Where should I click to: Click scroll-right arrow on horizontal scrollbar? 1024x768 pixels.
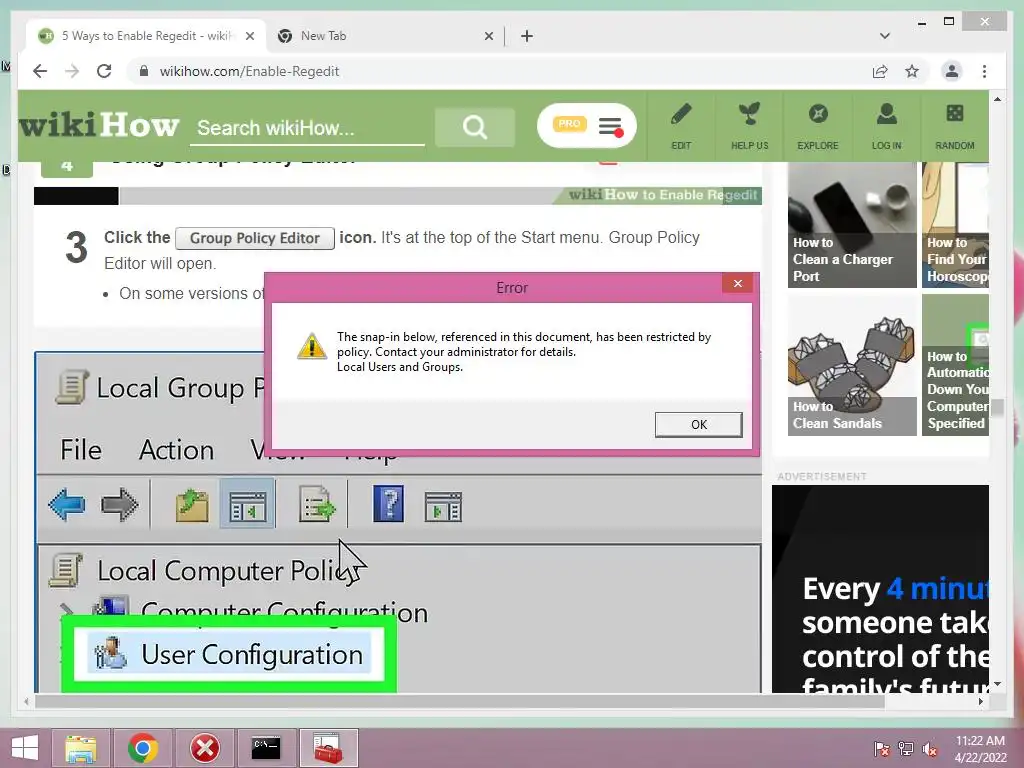[x=980, y=701]
